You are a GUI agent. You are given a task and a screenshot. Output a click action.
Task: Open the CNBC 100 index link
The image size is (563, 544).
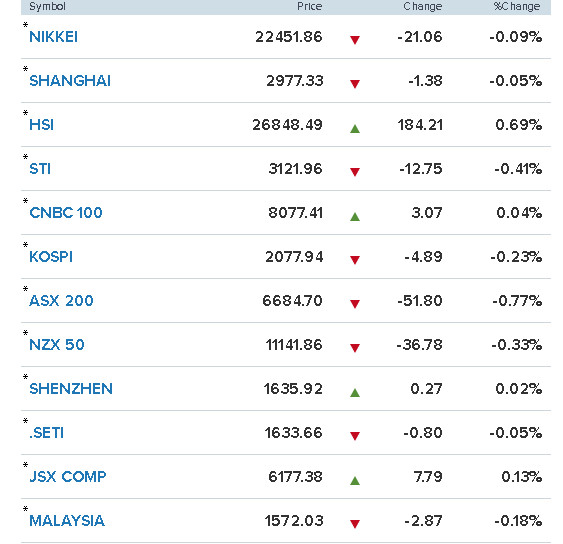(66, 213)
